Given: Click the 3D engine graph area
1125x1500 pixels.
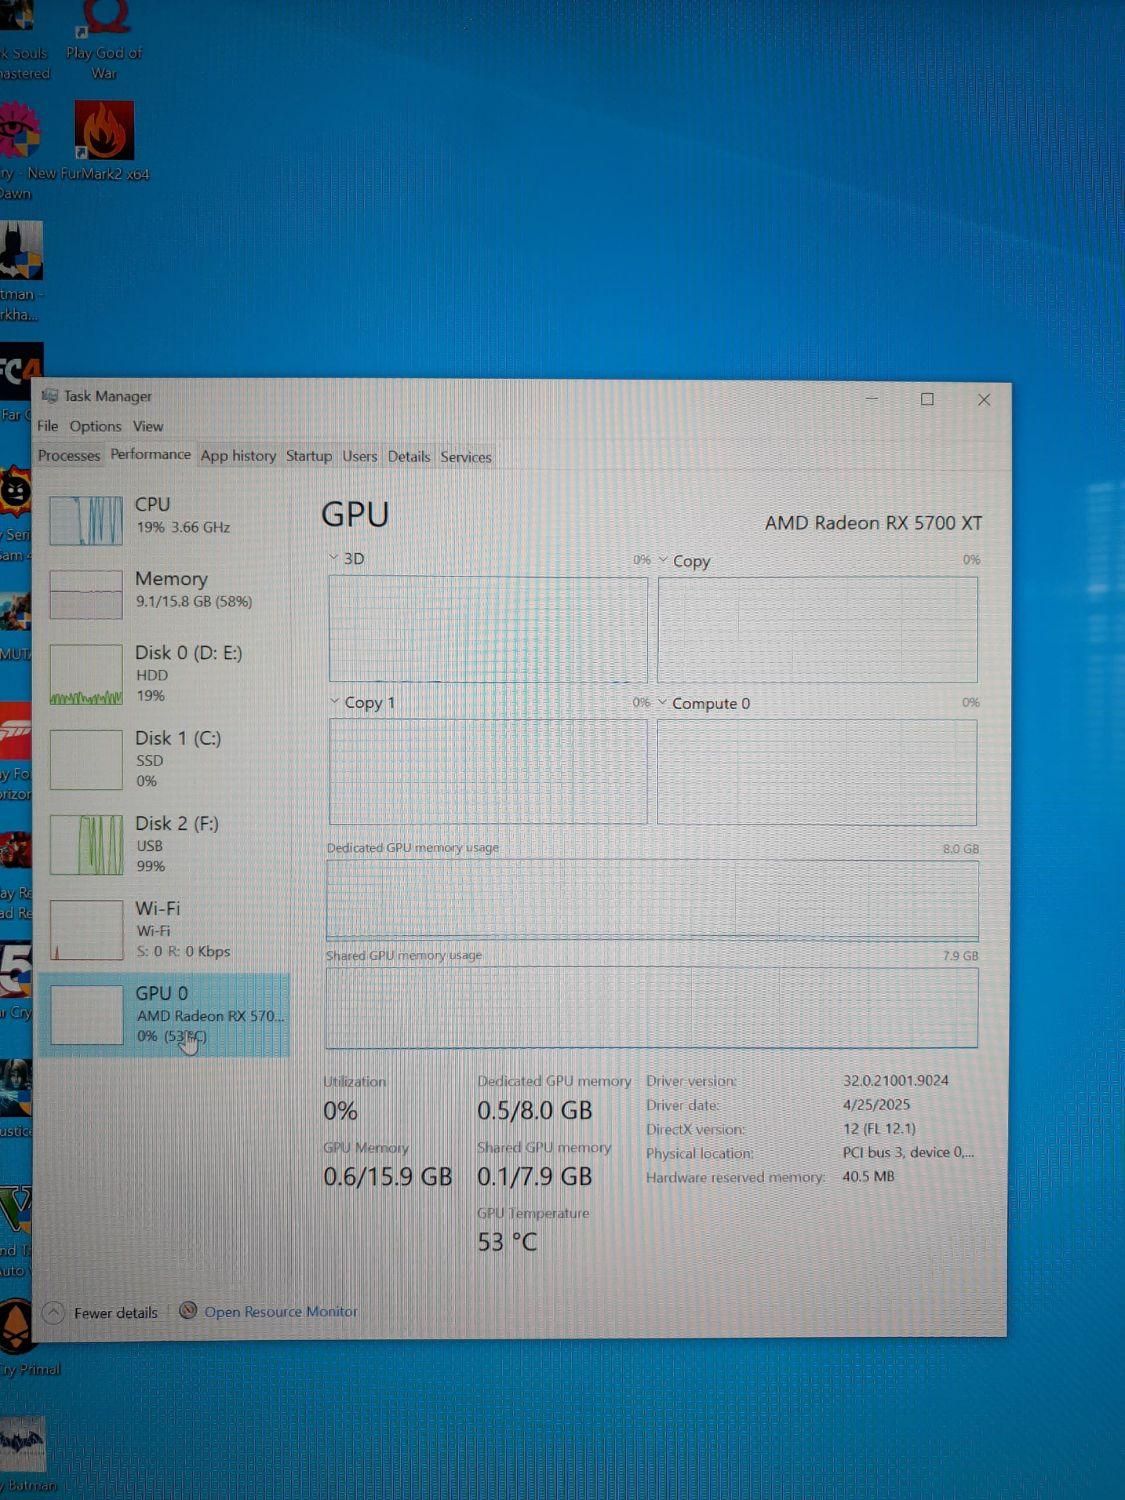Looking at the screenshot, I should click(488, 629).
